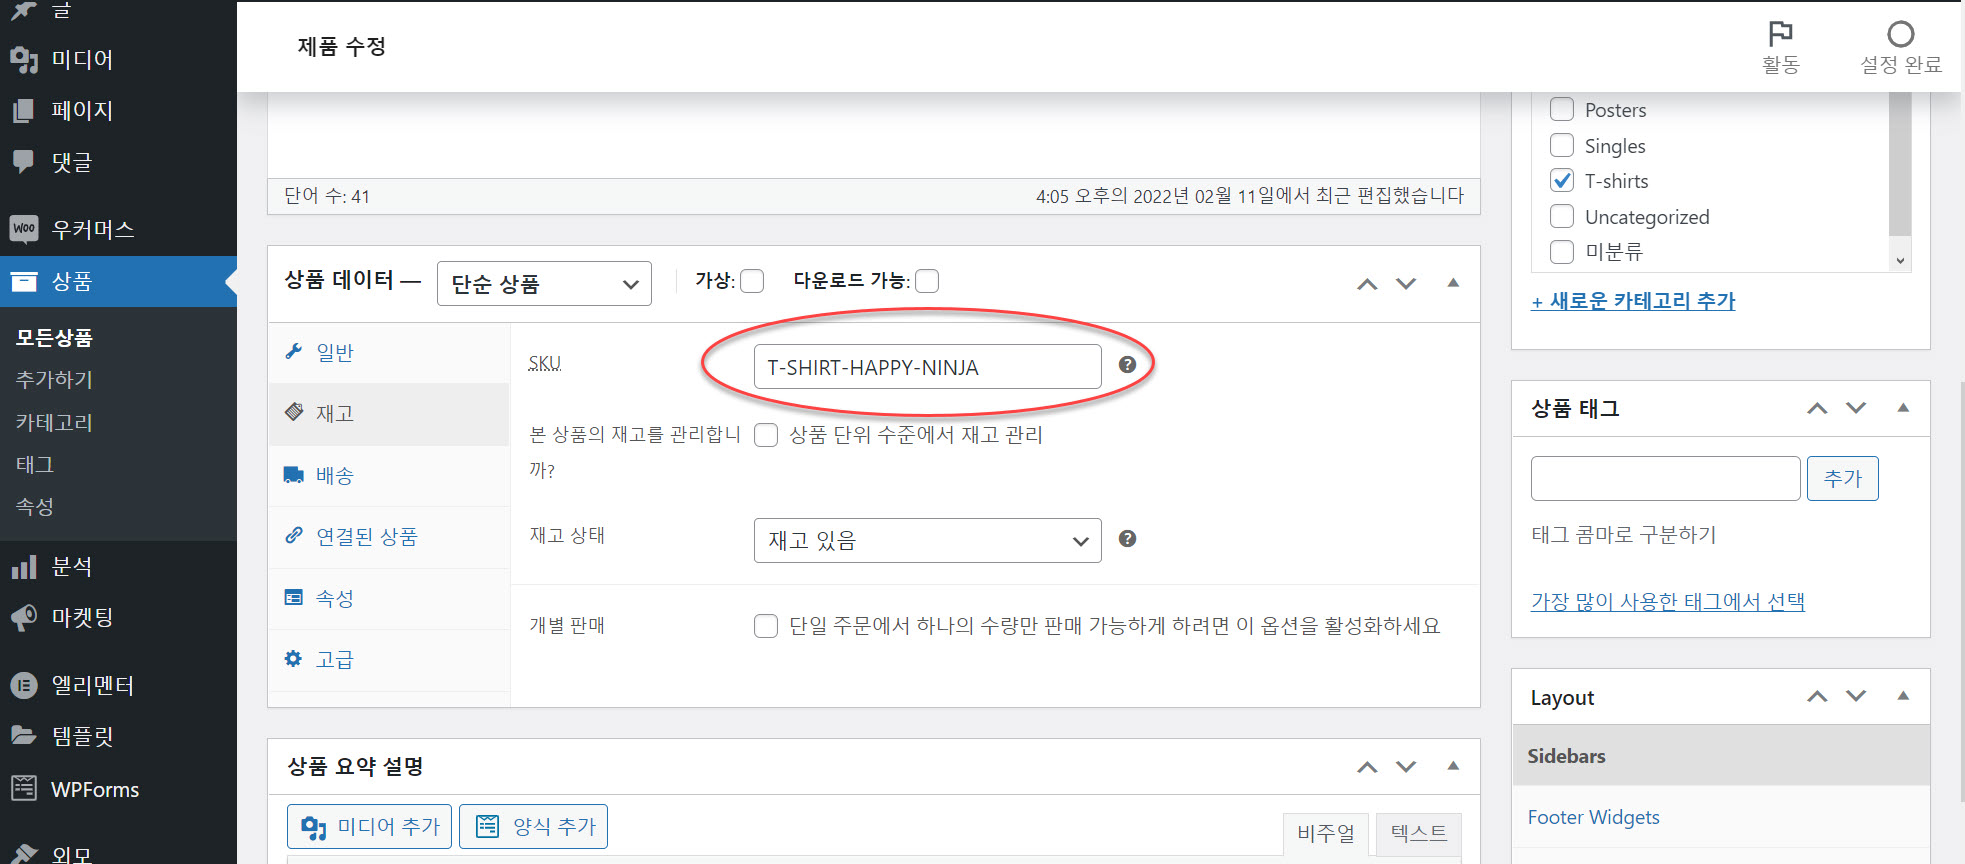Switch to the Shipping product data tab
The height and width of the screenshot is (864, 1965).
[389, 476]
